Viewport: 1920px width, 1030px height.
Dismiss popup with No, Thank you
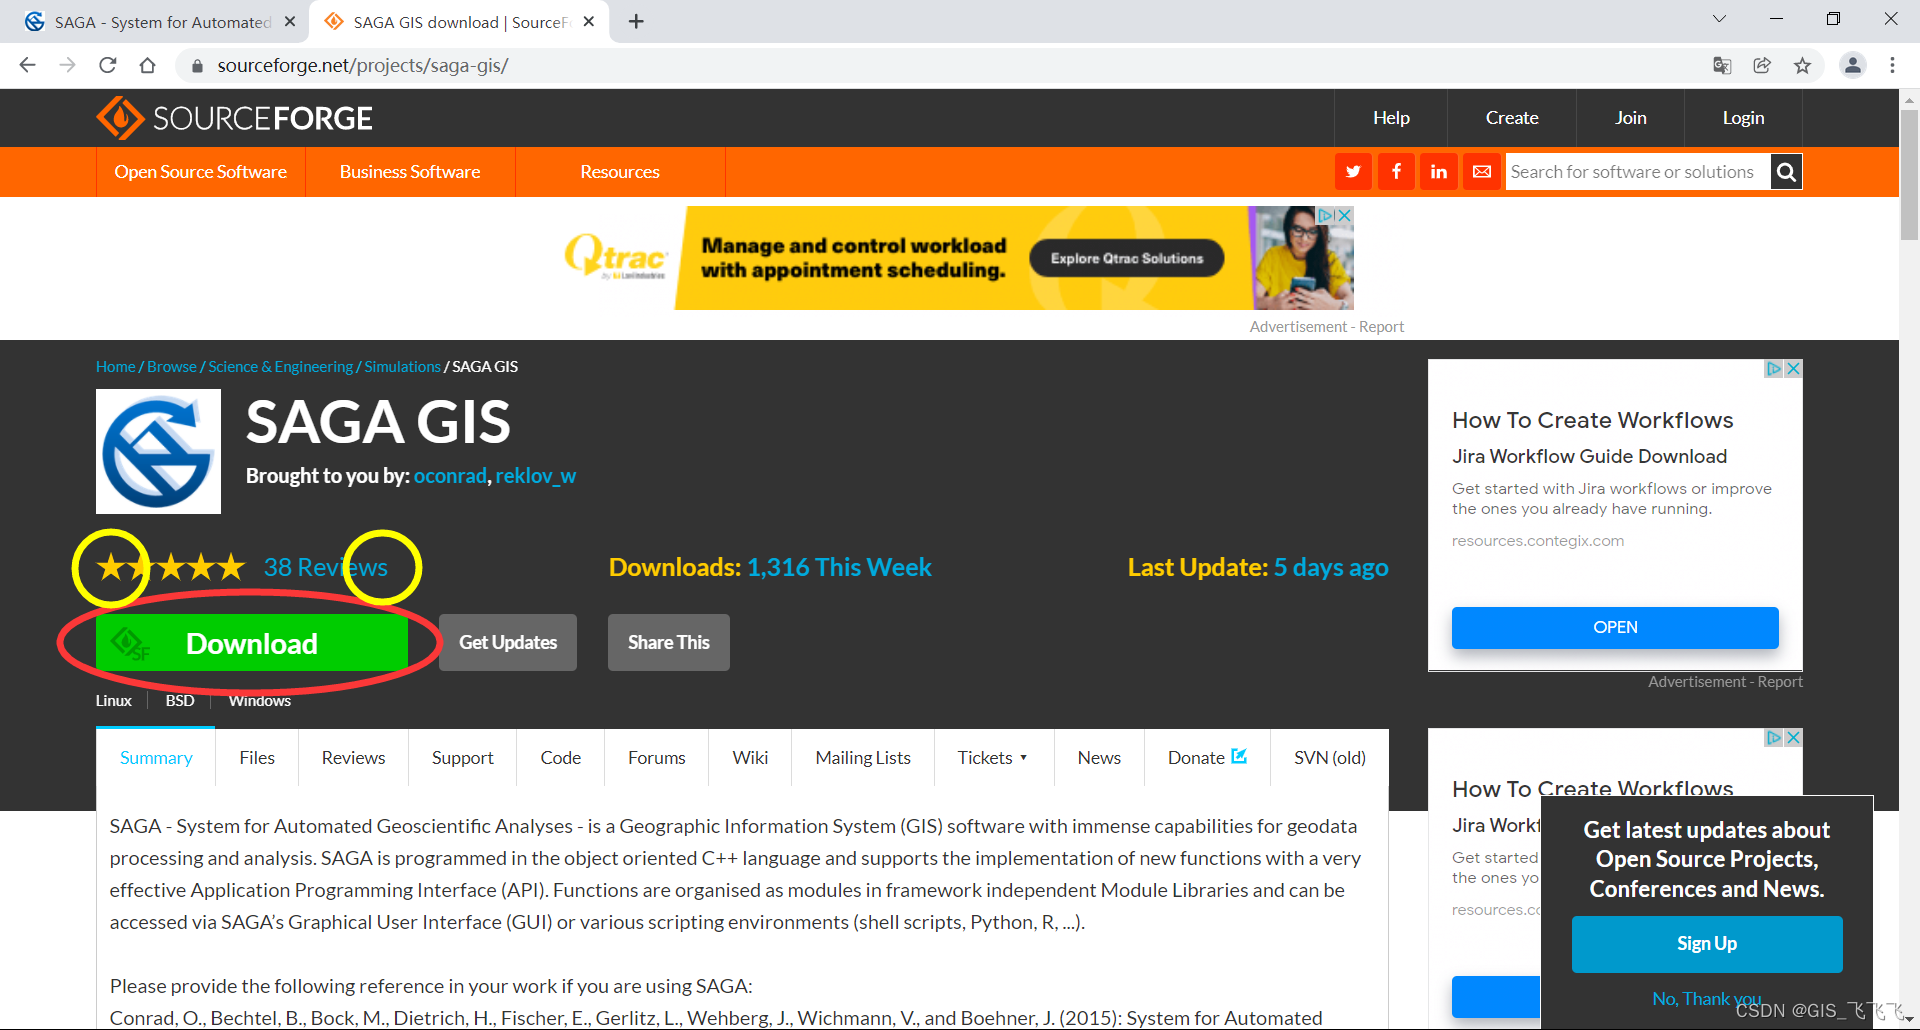point(1707,999)
